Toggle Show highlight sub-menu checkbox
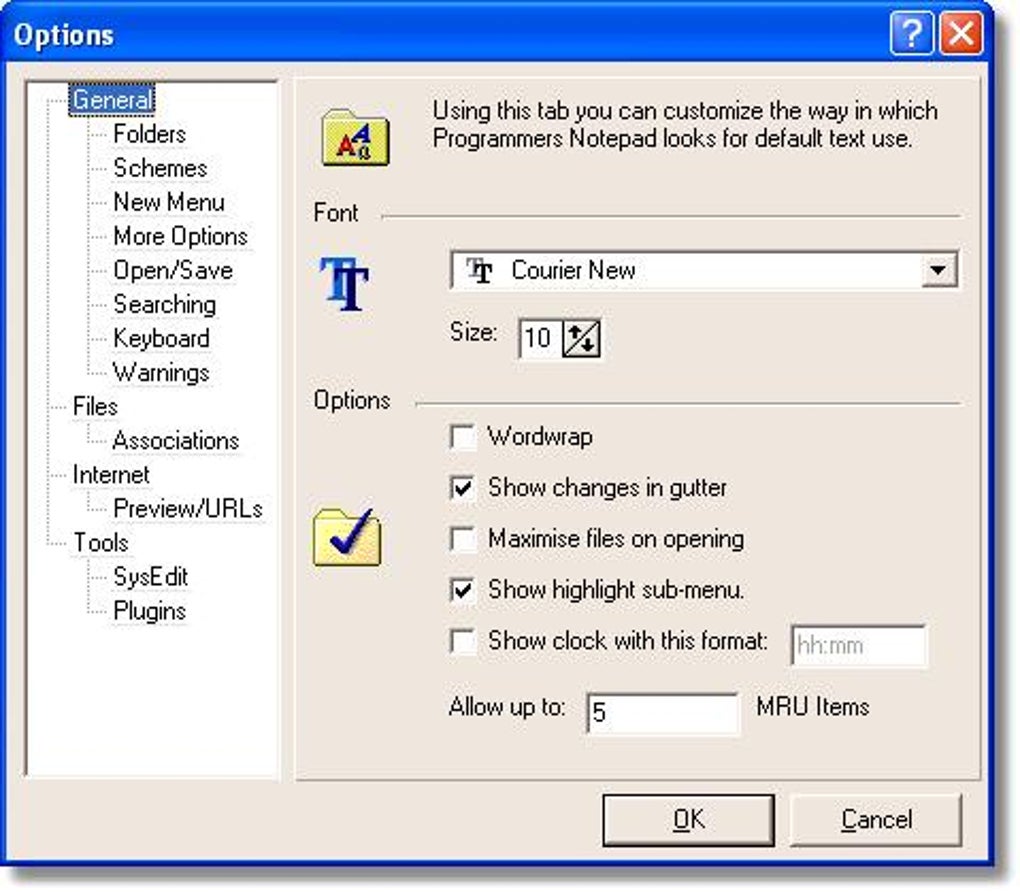The height and width of the screenshot is (892, 1020). coord(463,590)
